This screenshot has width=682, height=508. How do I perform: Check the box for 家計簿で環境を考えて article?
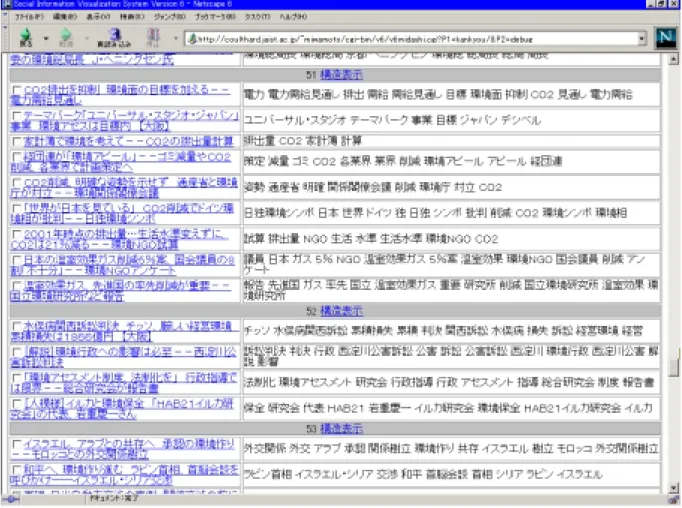(17, 141)
